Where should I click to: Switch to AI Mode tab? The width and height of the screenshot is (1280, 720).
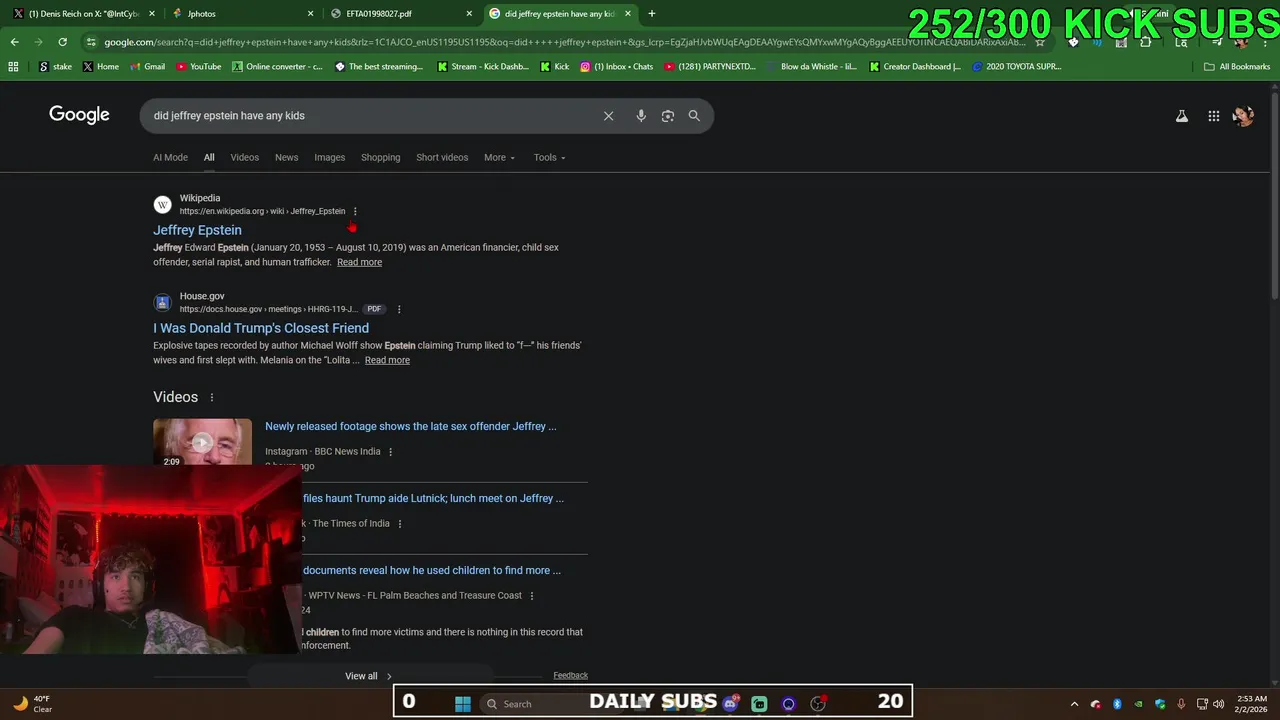tap(170, 157)
